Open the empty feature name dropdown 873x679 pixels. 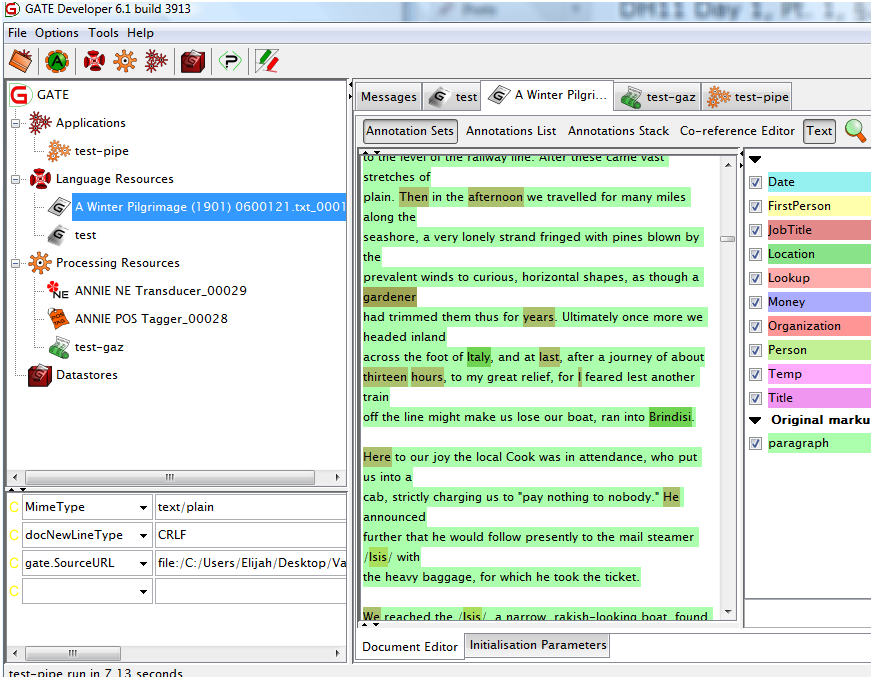pos(143,591)
